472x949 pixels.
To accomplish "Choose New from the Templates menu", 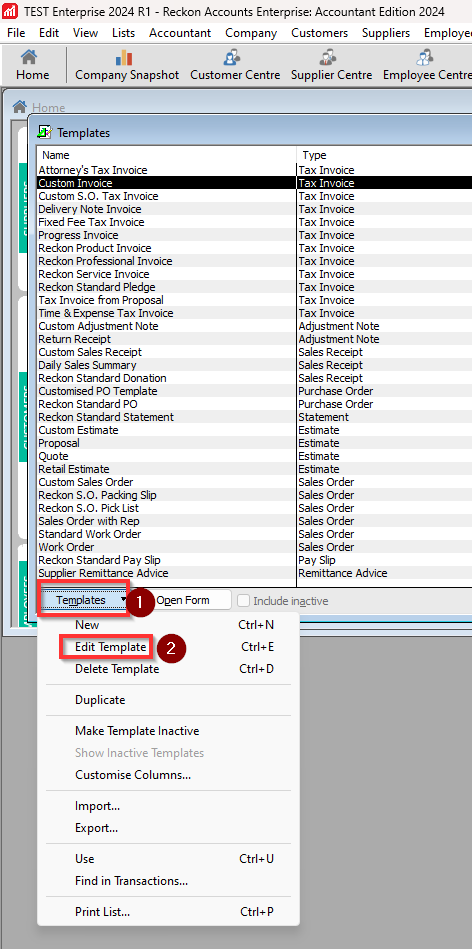I will (168, 625).
